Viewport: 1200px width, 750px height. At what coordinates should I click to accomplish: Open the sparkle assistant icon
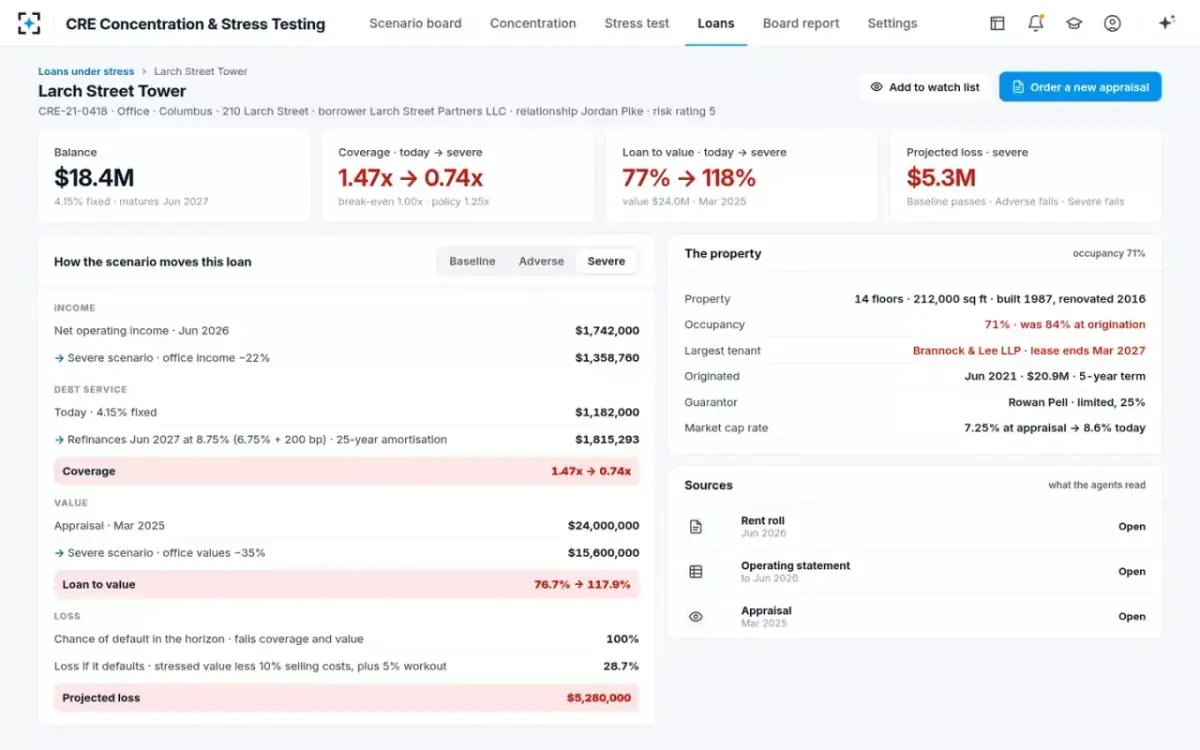coord(1166,23)
